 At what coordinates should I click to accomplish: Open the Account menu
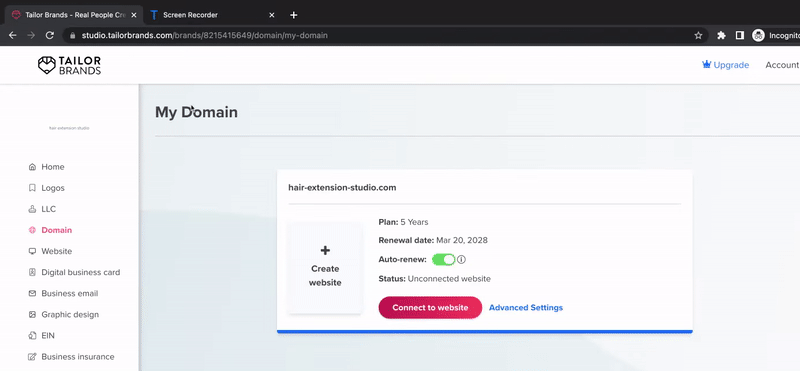point(782,65)
